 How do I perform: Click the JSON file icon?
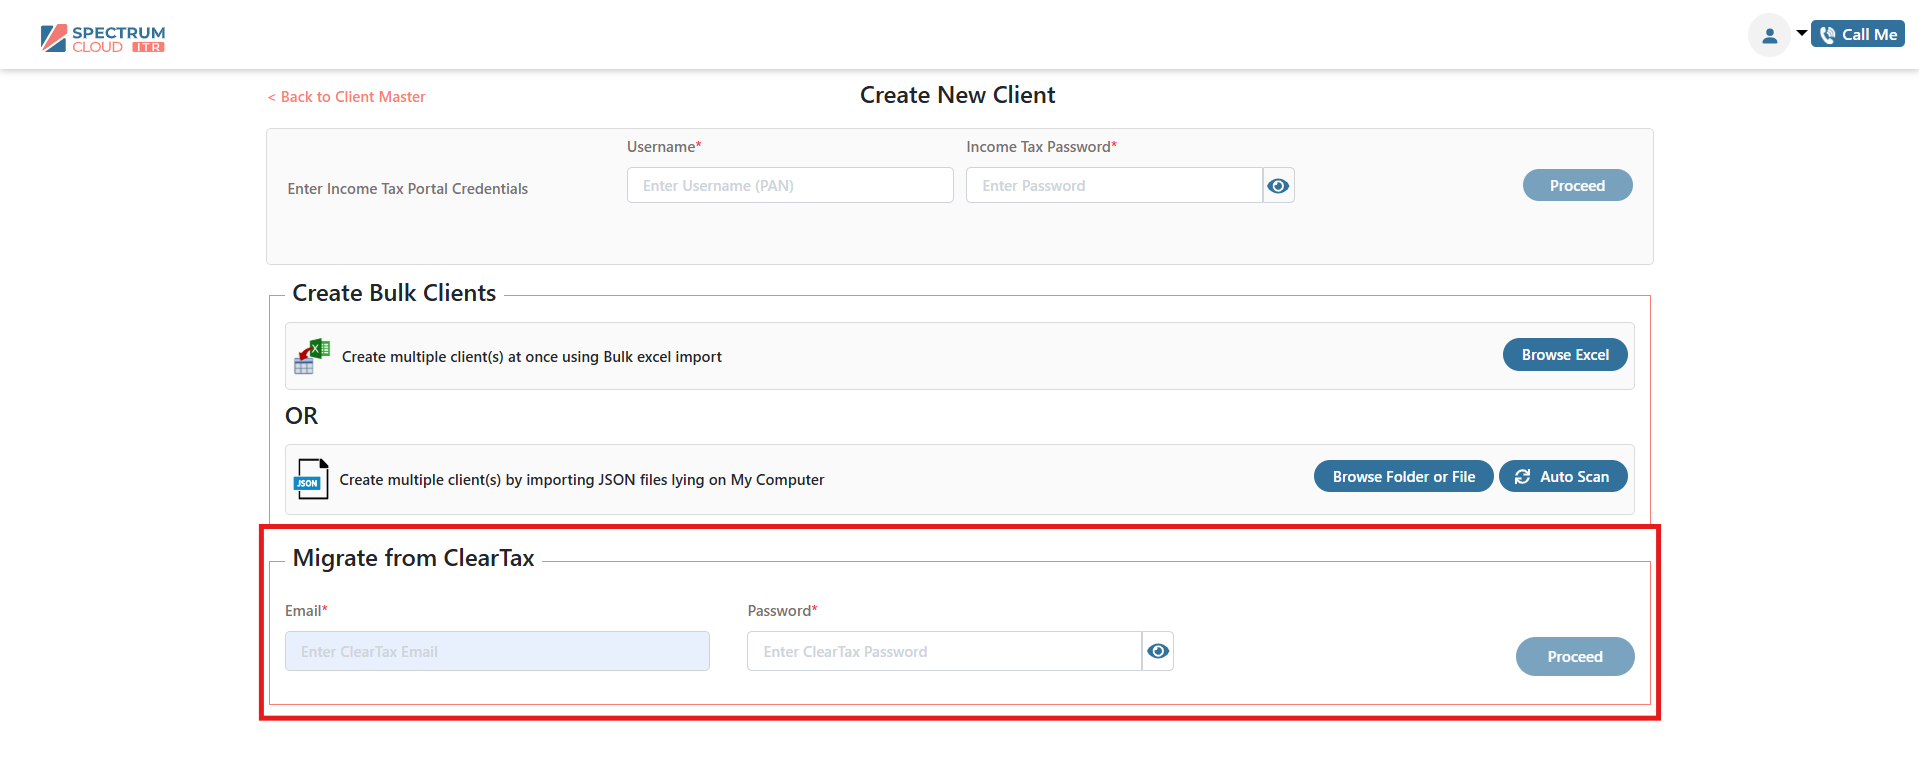(311, 479)
